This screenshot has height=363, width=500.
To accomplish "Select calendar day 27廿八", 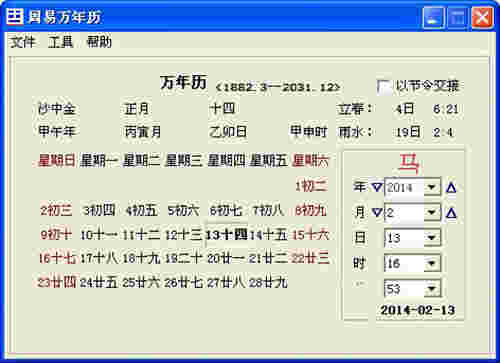I will 226,283.
